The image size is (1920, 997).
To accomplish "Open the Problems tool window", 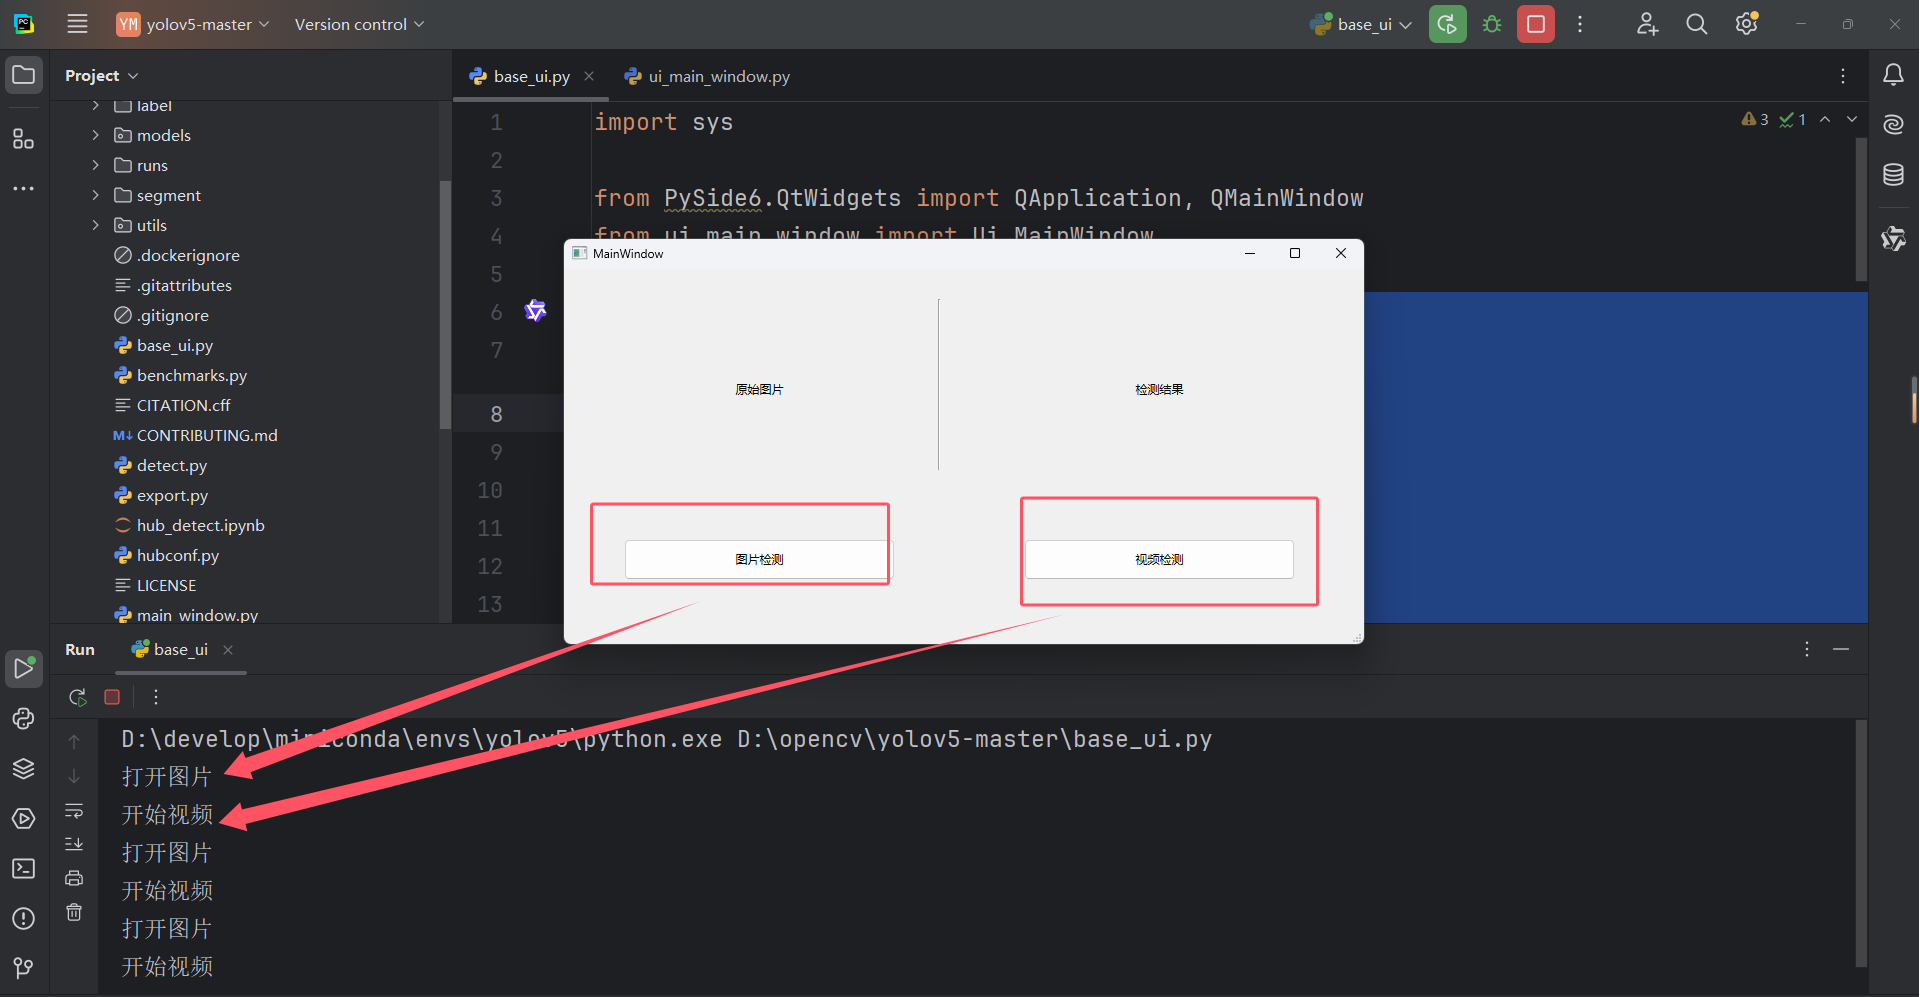I will [23, 918].
